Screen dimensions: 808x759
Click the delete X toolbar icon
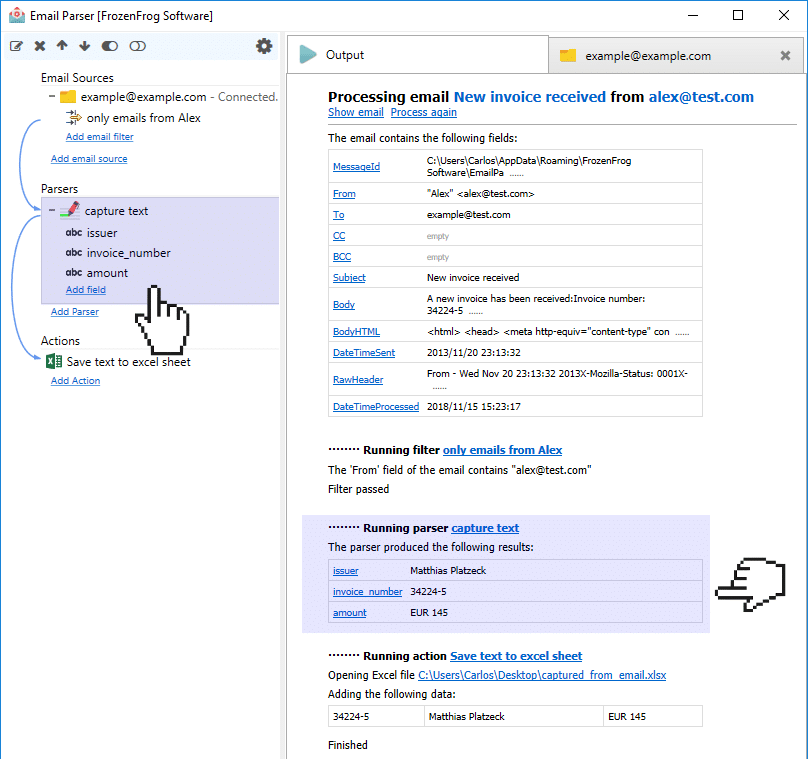40,46
